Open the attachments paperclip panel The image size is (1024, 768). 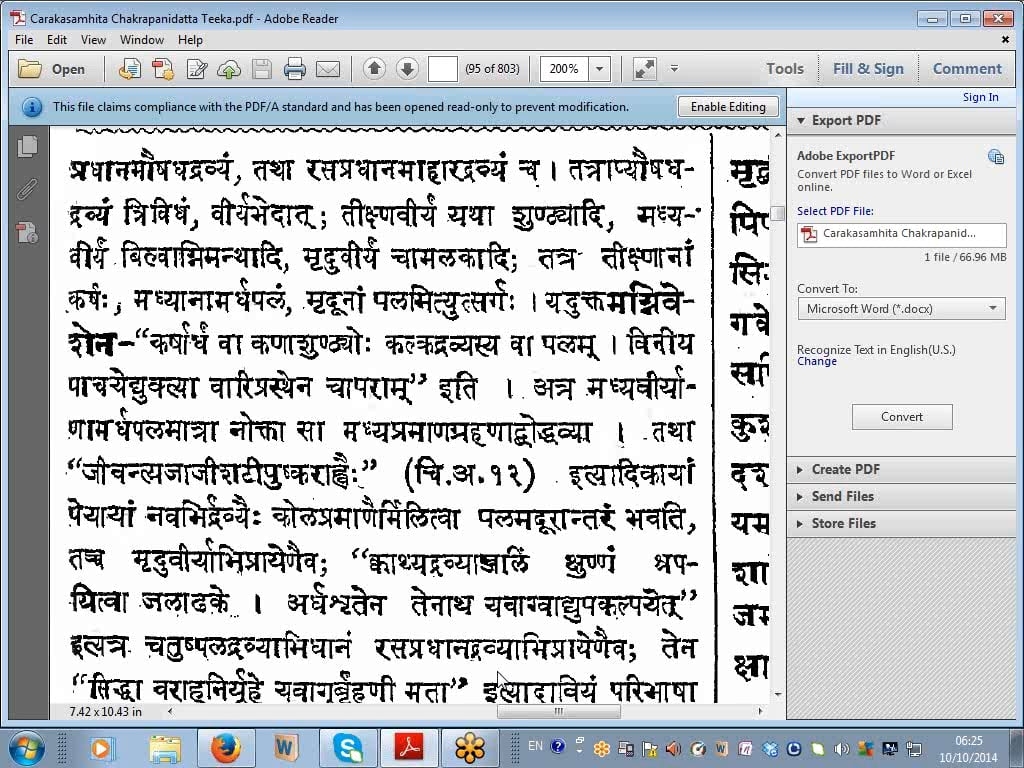point(27,189)
